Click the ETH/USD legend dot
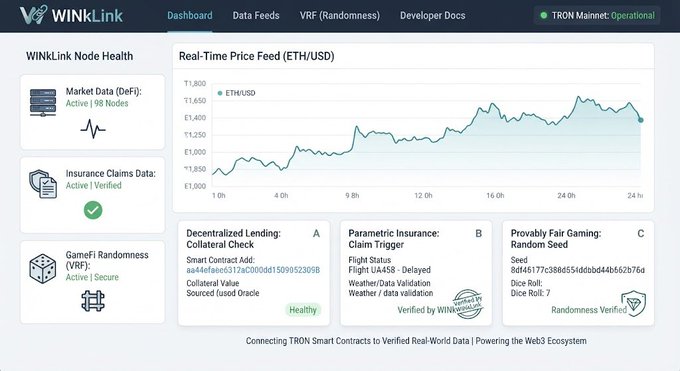This screenshot has height=371, width=680. (220, 93)
